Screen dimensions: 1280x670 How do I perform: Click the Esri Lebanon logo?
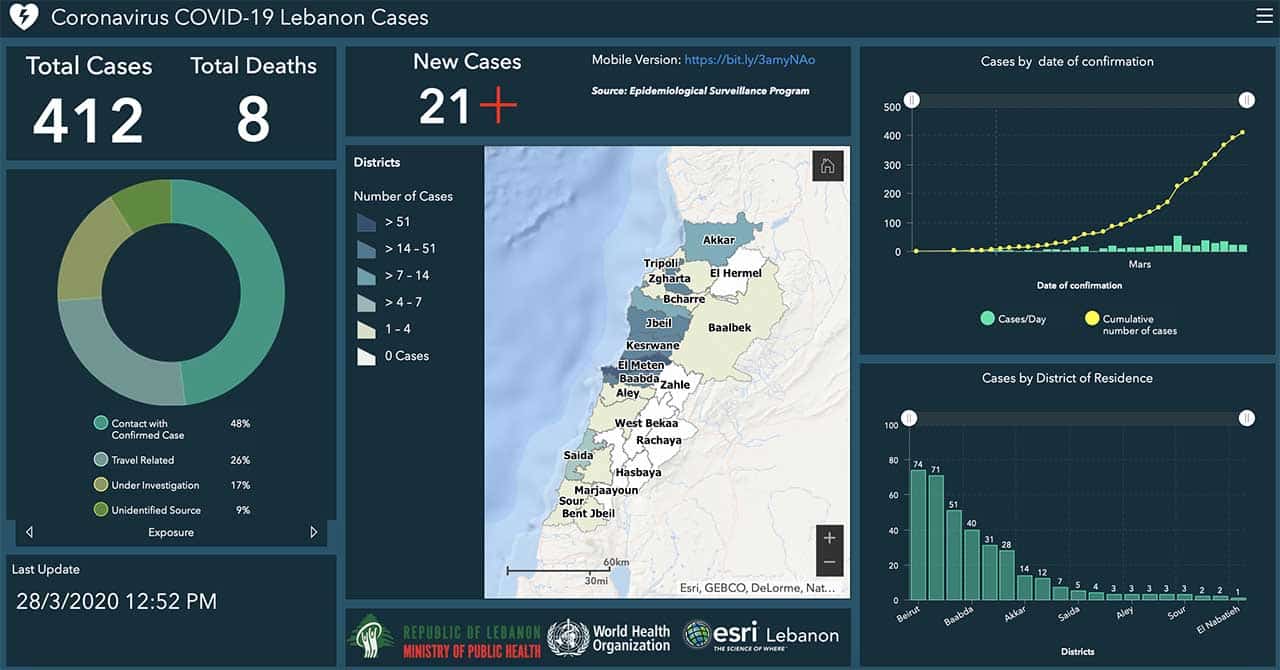761,635
